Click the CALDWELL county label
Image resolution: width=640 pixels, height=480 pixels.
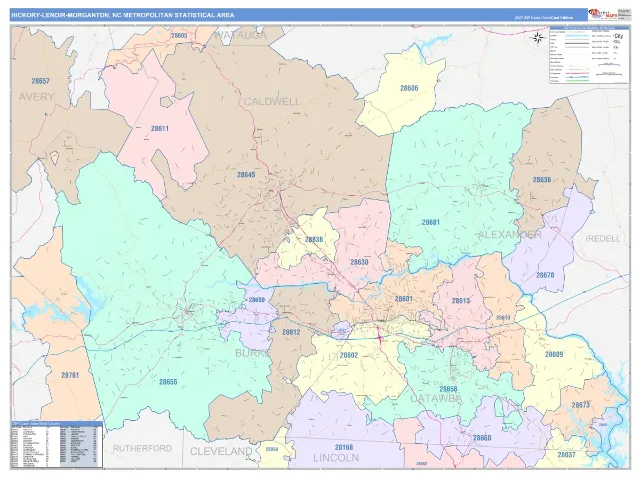coord(272,102)
